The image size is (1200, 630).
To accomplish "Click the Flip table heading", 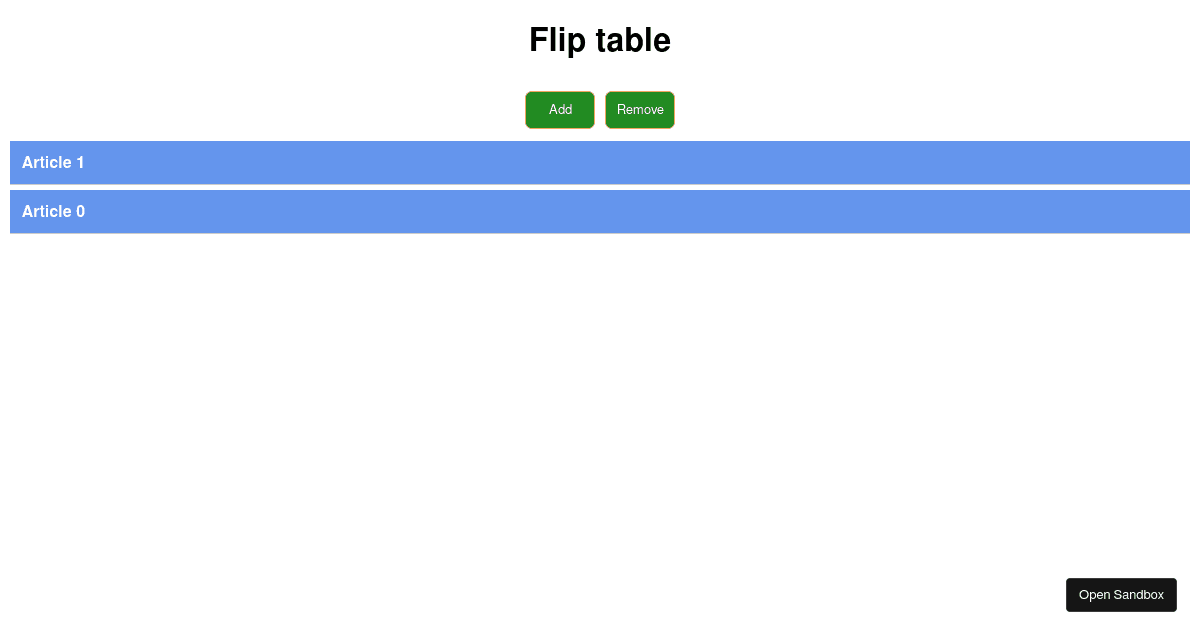I will point(600,40).
